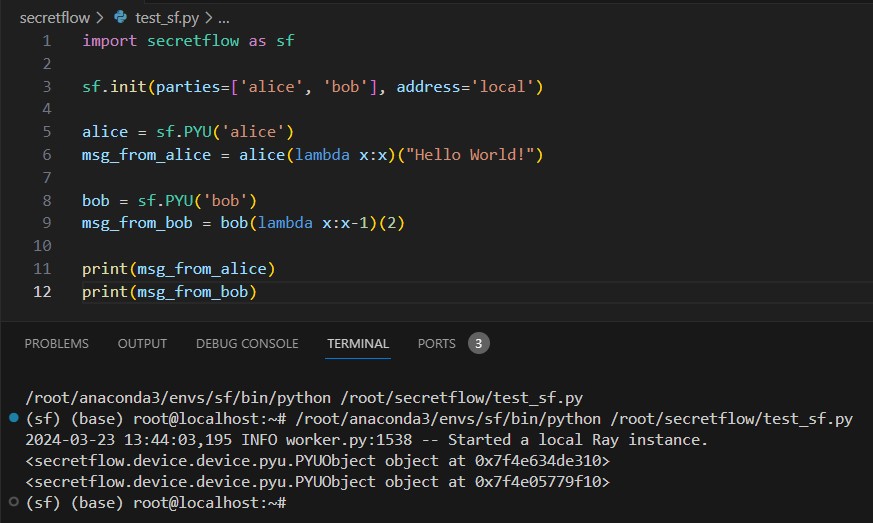Image resolution: width=873 pixels, height=523 pixels.
Task: Switch to the PROBLEMS panel tab
Action: pyautogui.click(x=56, y=344)
